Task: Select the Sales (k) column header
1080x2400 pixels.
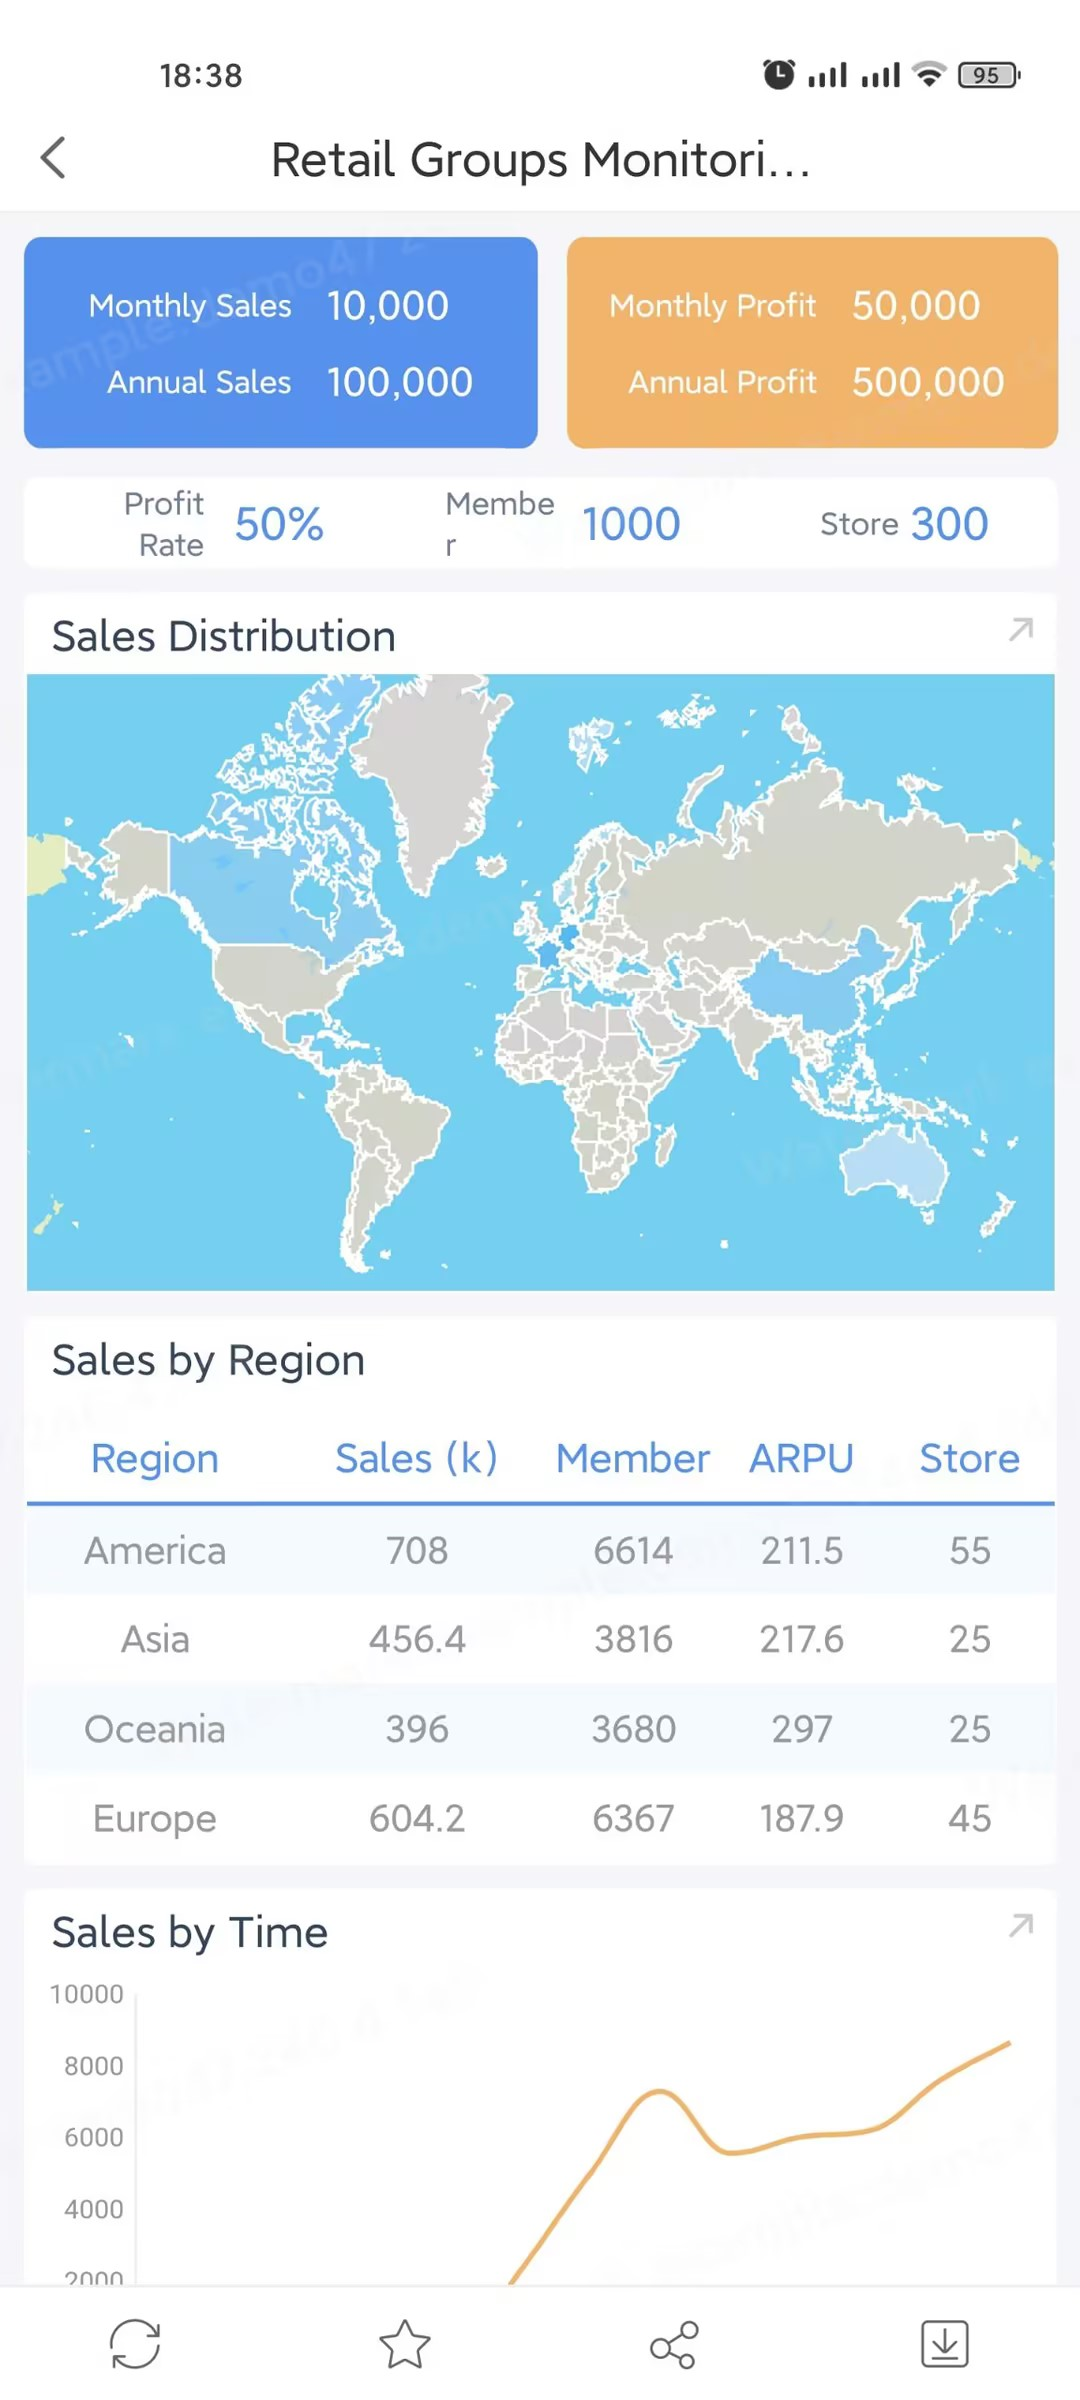Action: [416, 1459]
